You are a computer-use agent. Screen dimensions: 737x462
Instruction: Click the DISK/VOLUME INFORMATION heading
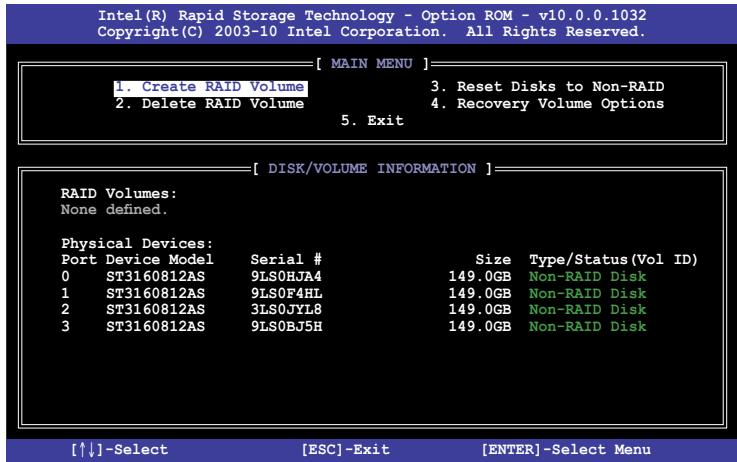point(372,168)
